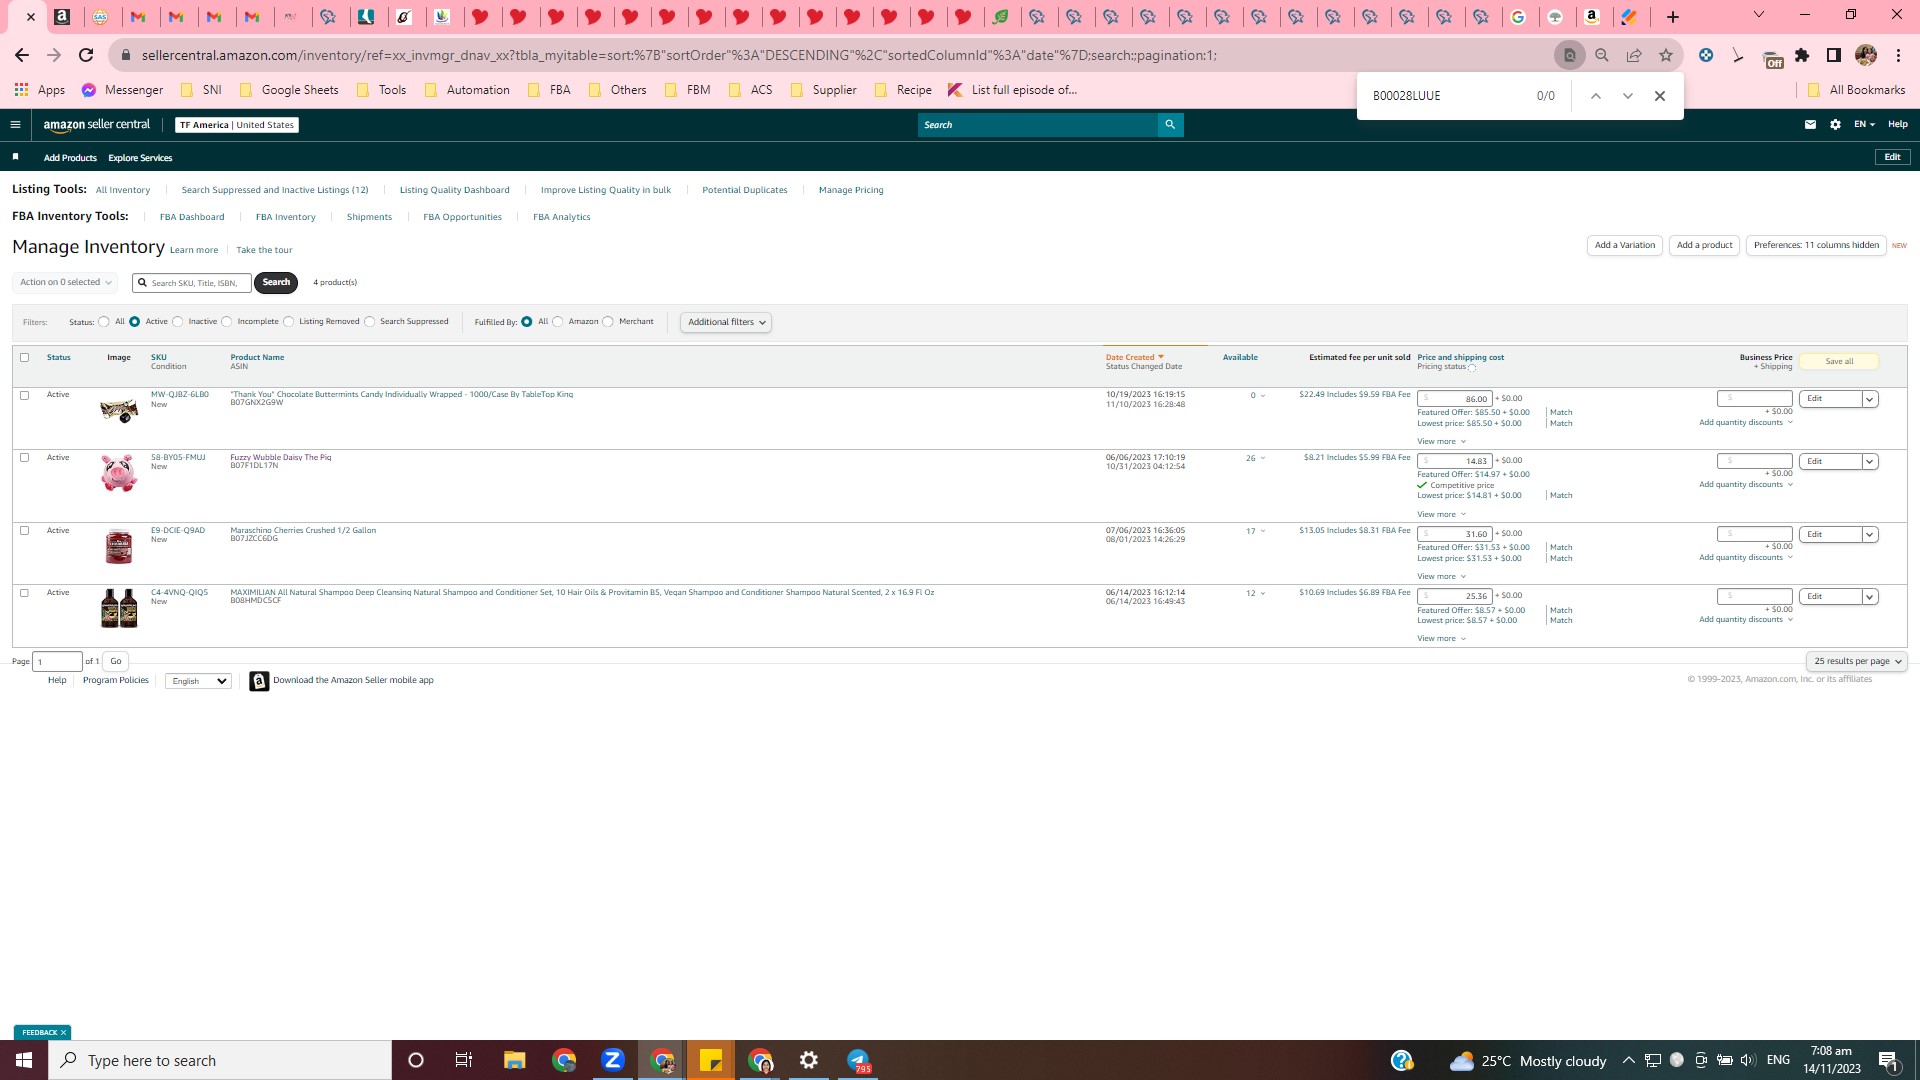The image size is (1920, 1080).
Task: Go to next find-in-page match
Action: 1628,96
